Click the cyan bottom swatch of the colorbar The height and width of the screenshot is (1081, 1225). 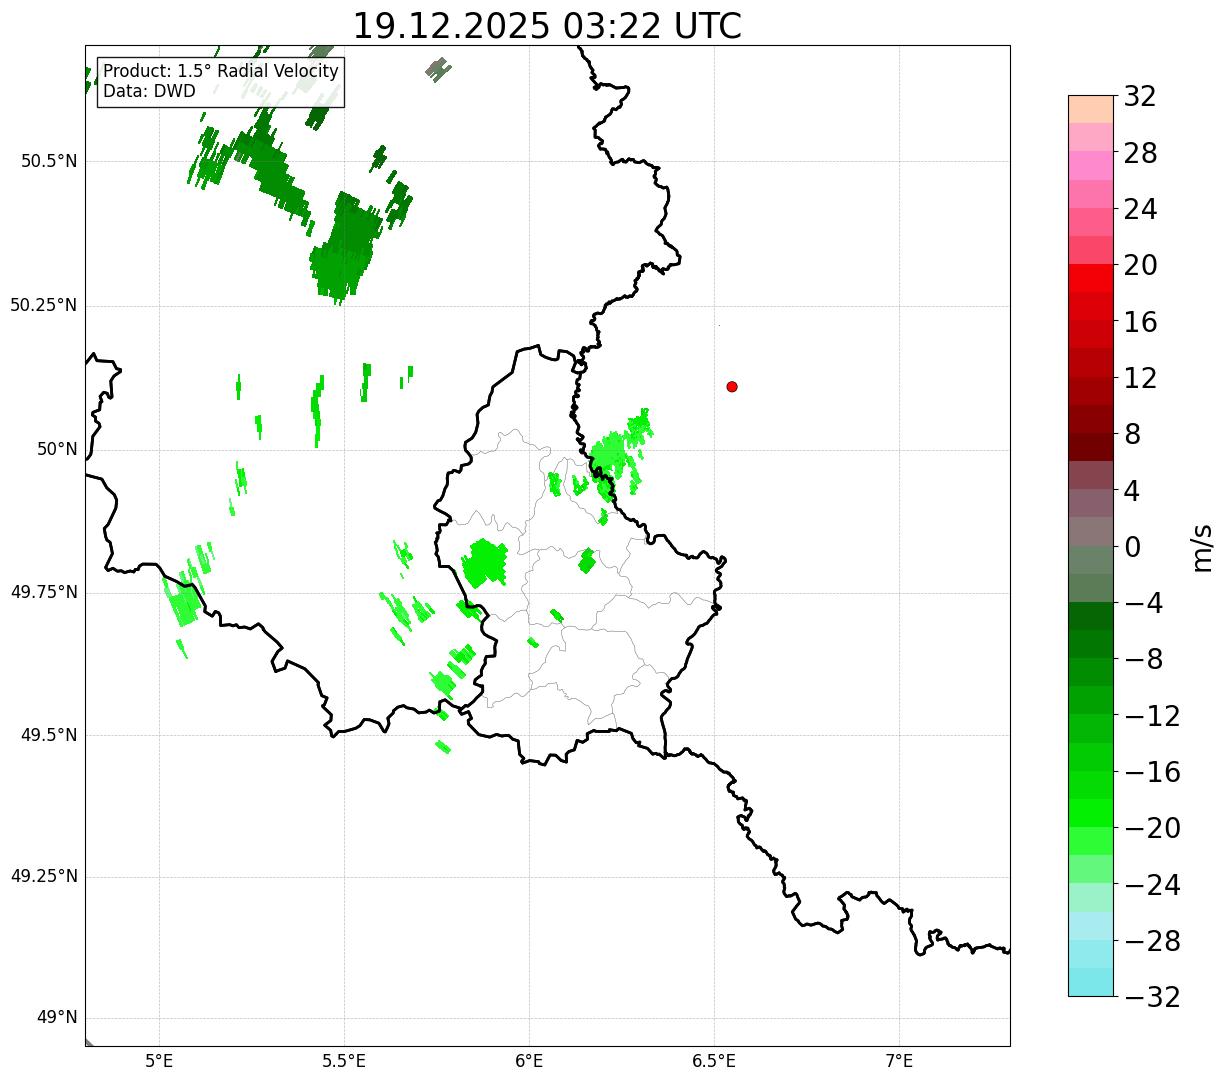(1091, 982)
